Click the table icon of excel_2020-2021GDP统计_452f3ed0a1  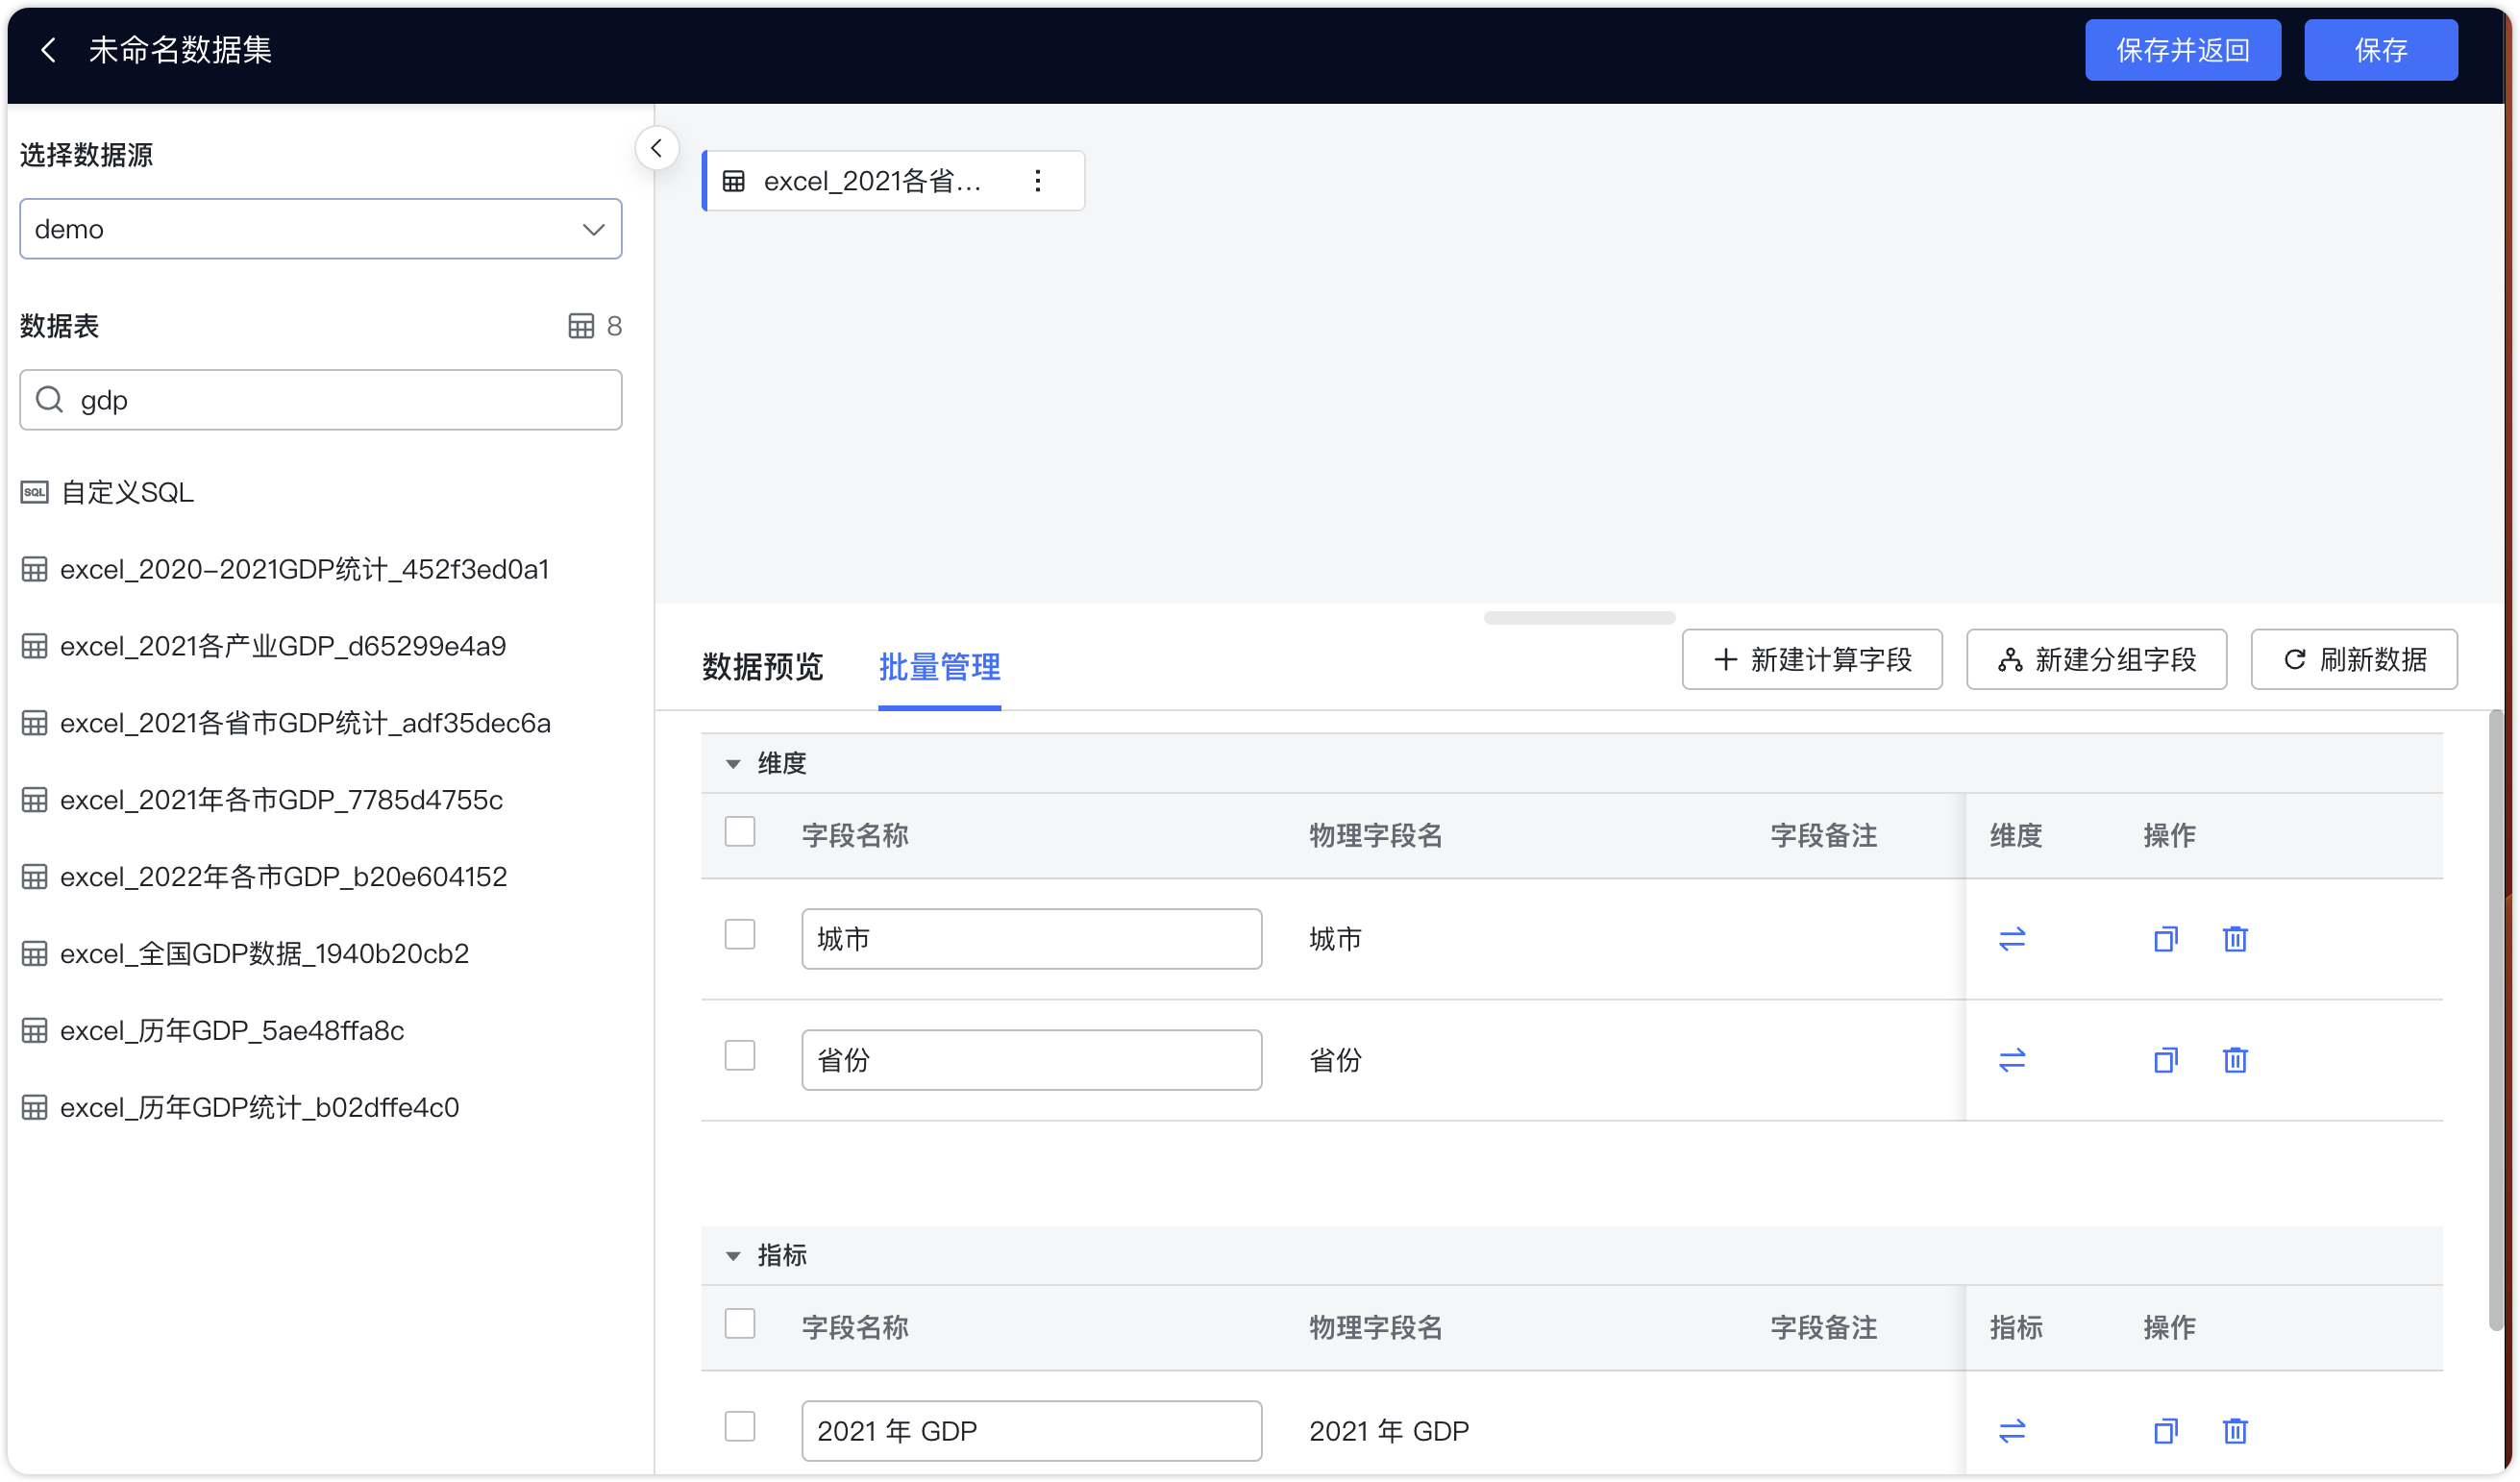tap(35, 569)
